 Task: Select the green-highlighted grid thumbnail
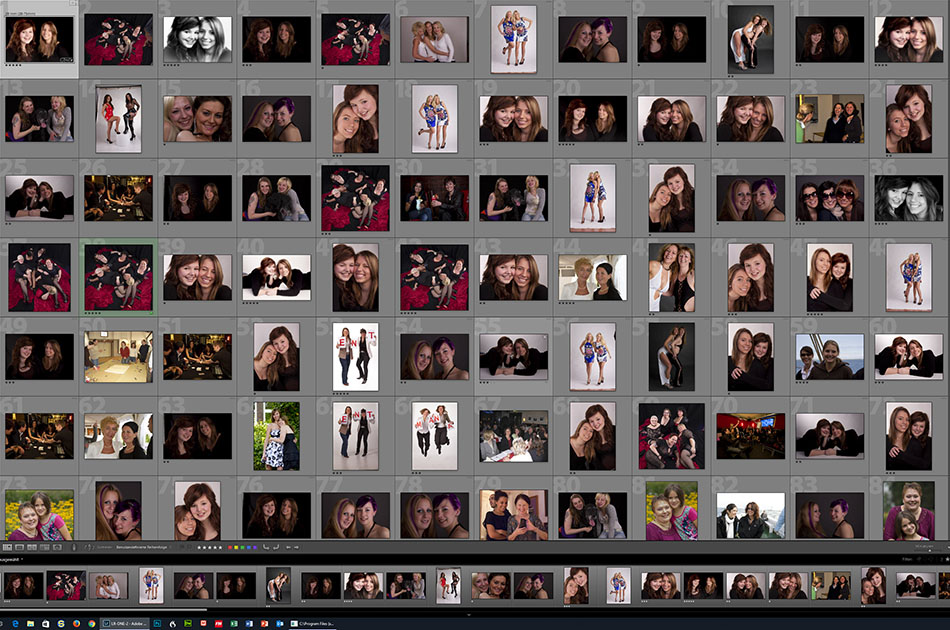click(x=118, y=275)
